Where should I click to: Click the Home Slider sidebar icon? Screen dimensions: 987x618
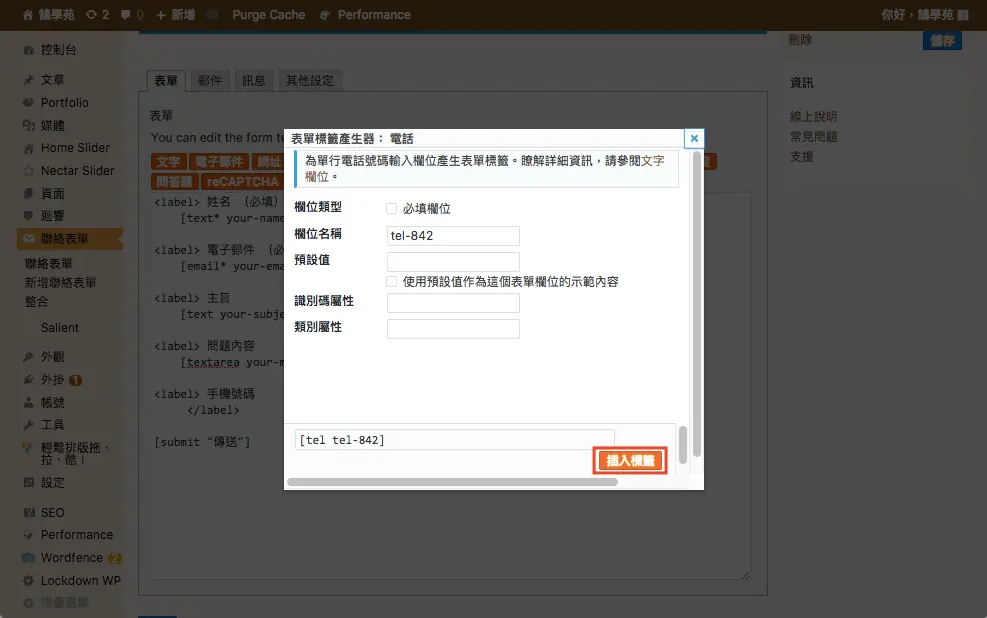(x=28, y=149)
